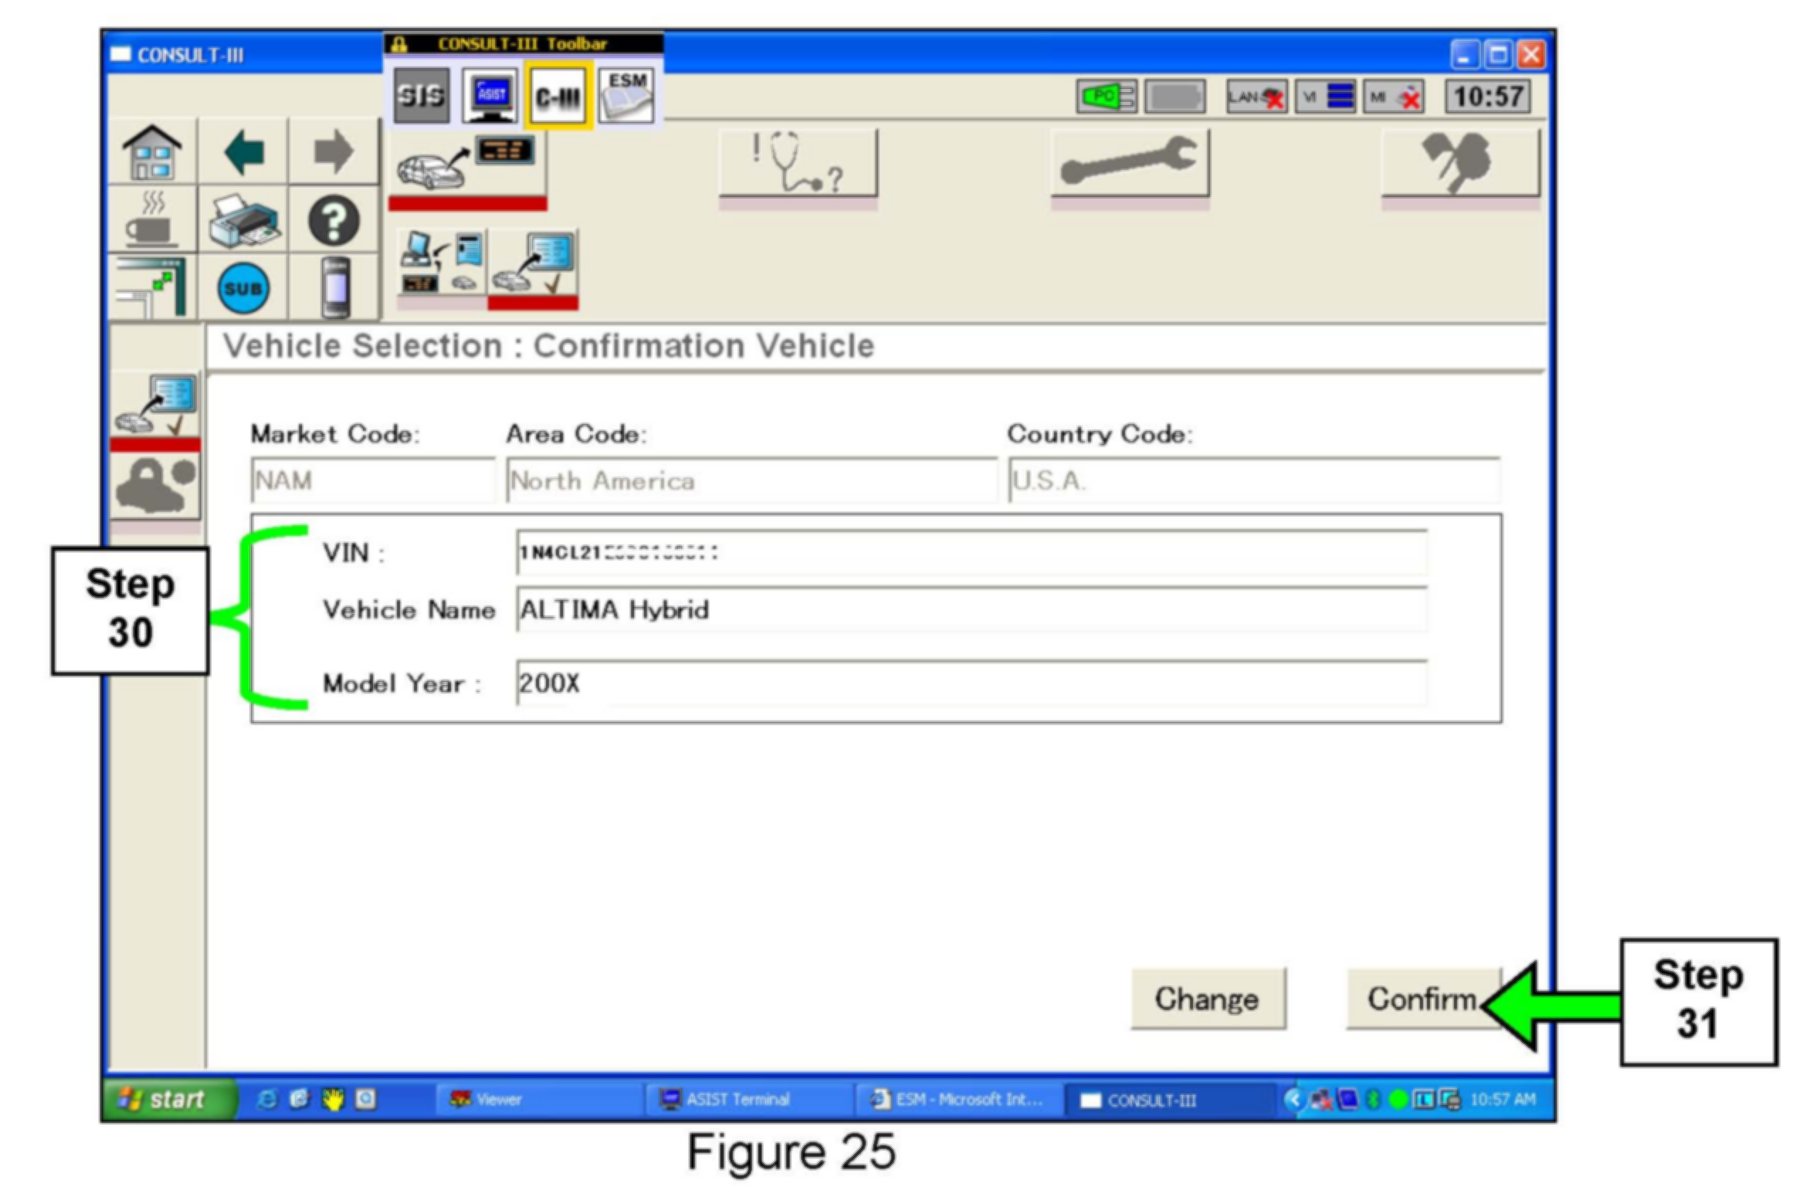Click the VIN input field
1813x1197 pixels.
coord(970,553)
